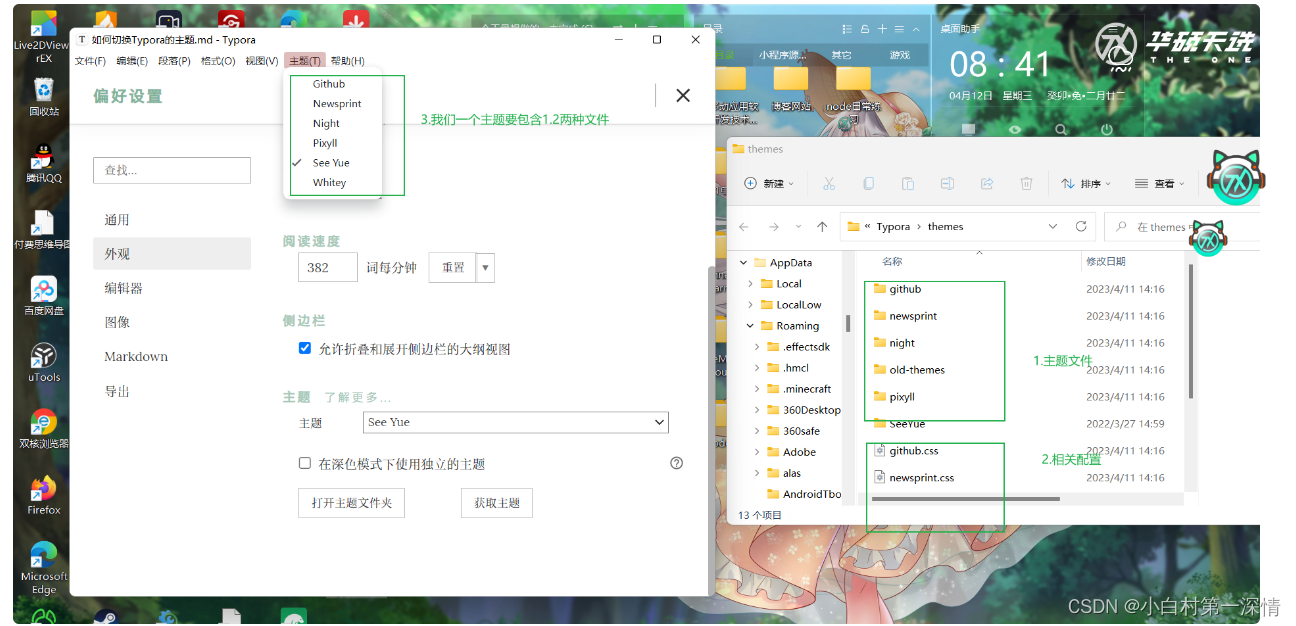
Task: Collapse the AppData tree node
Action: pos(743,262)
